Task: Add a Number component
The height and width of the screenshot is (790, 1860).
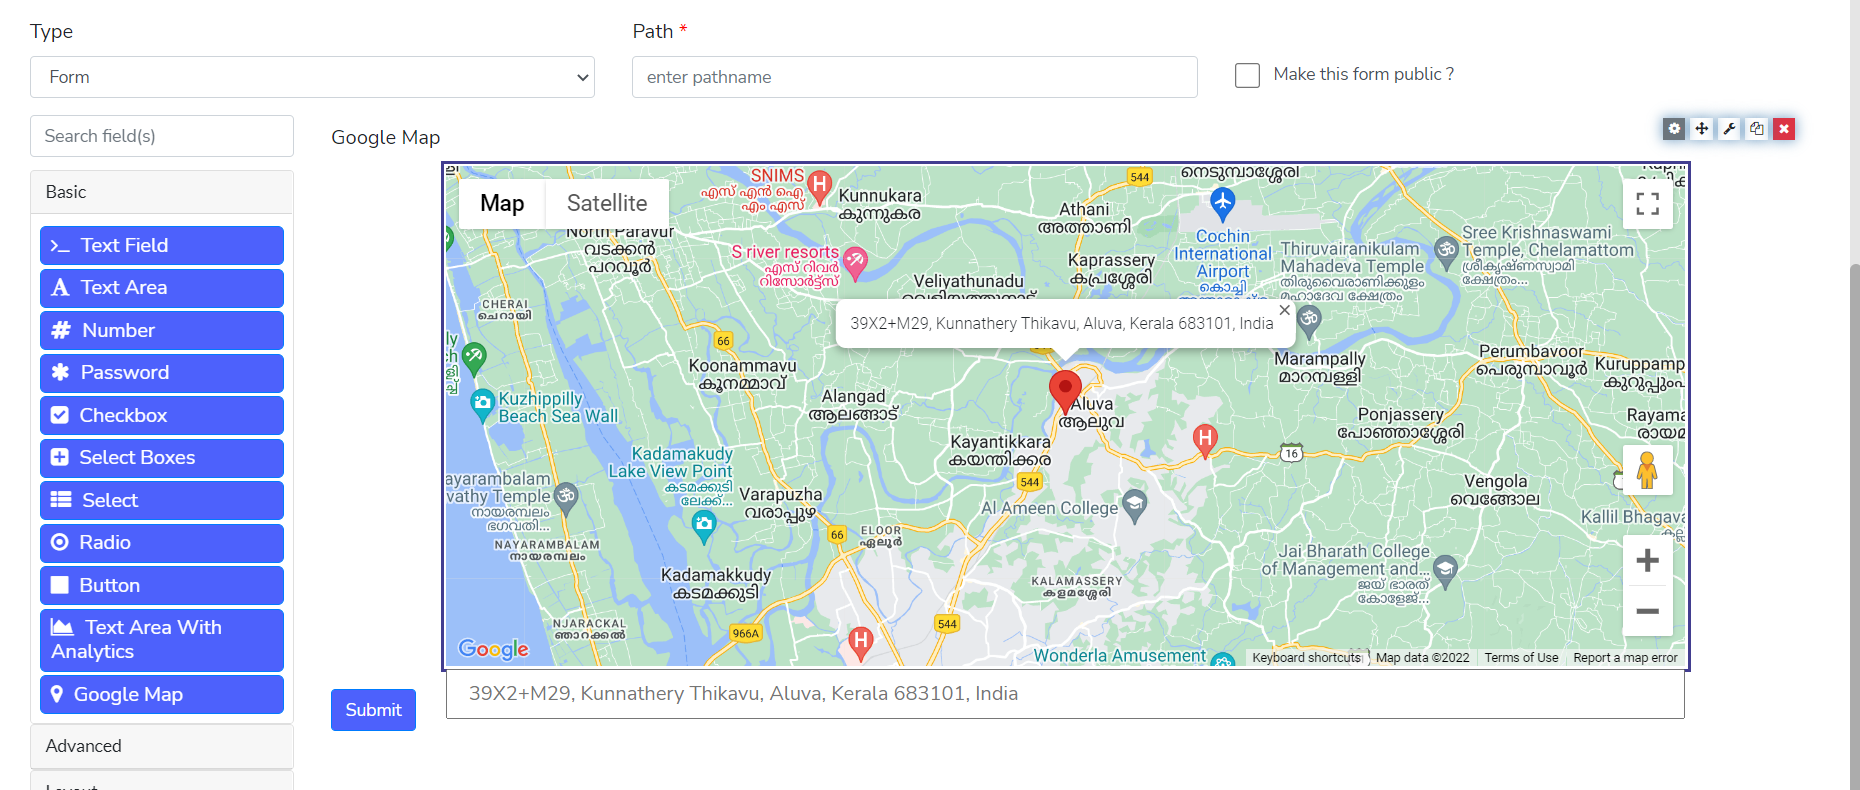Action: pos(162,330)
